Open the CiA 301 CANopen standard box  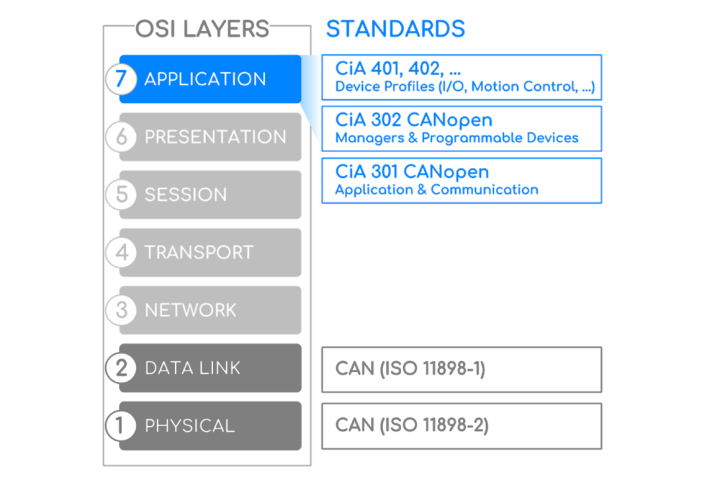pyautogui.click(x=462, y=180)
